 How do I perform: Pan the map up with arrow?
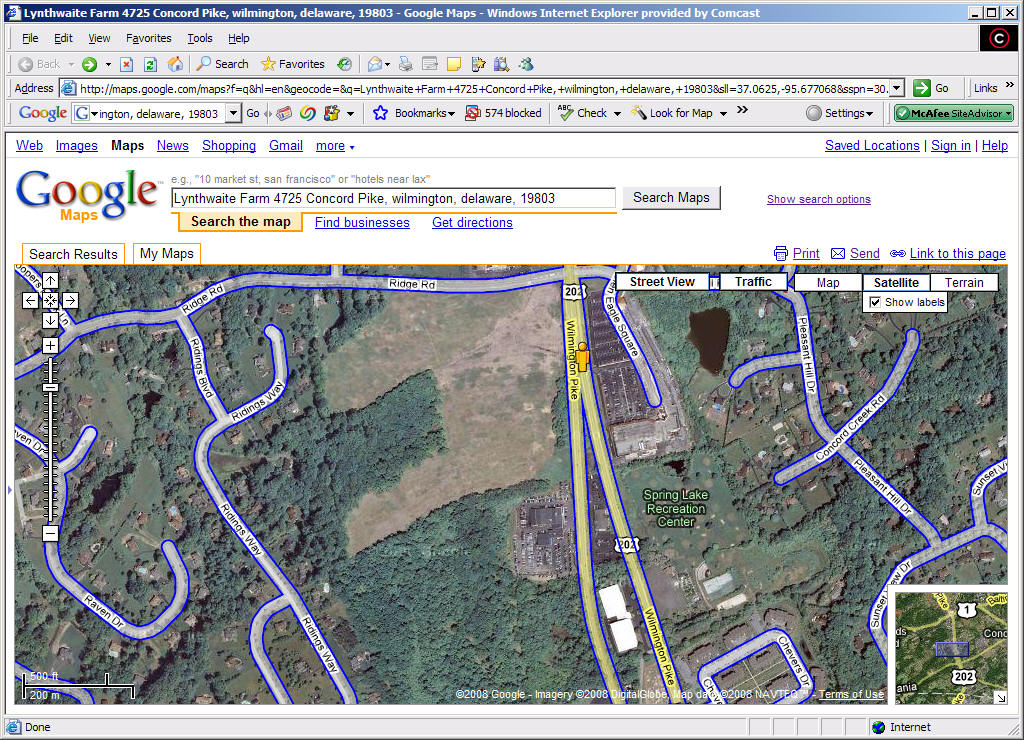tap(50, 281)
